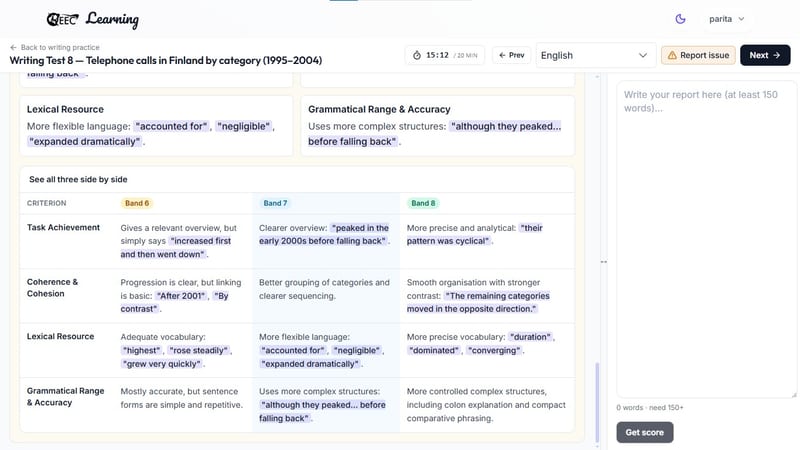Click the Grammatical Range & Accuracy table row label
Viewport: 800px width, 450px height.
(65, 396)
